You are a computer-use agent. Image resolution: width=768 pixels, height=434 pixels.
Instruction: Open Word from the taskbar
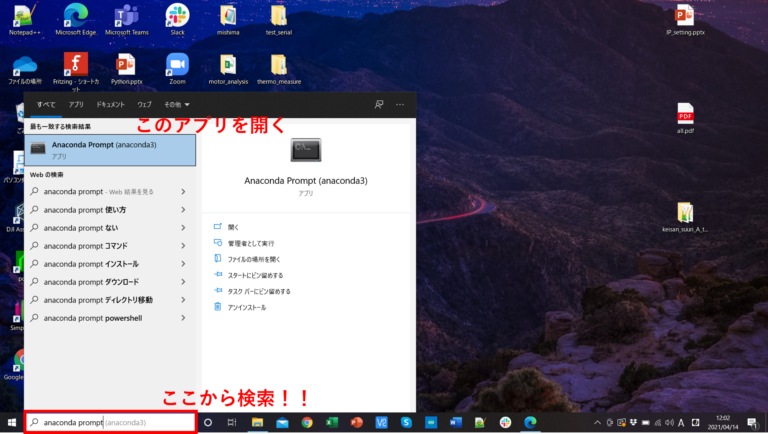coord(456,423)
